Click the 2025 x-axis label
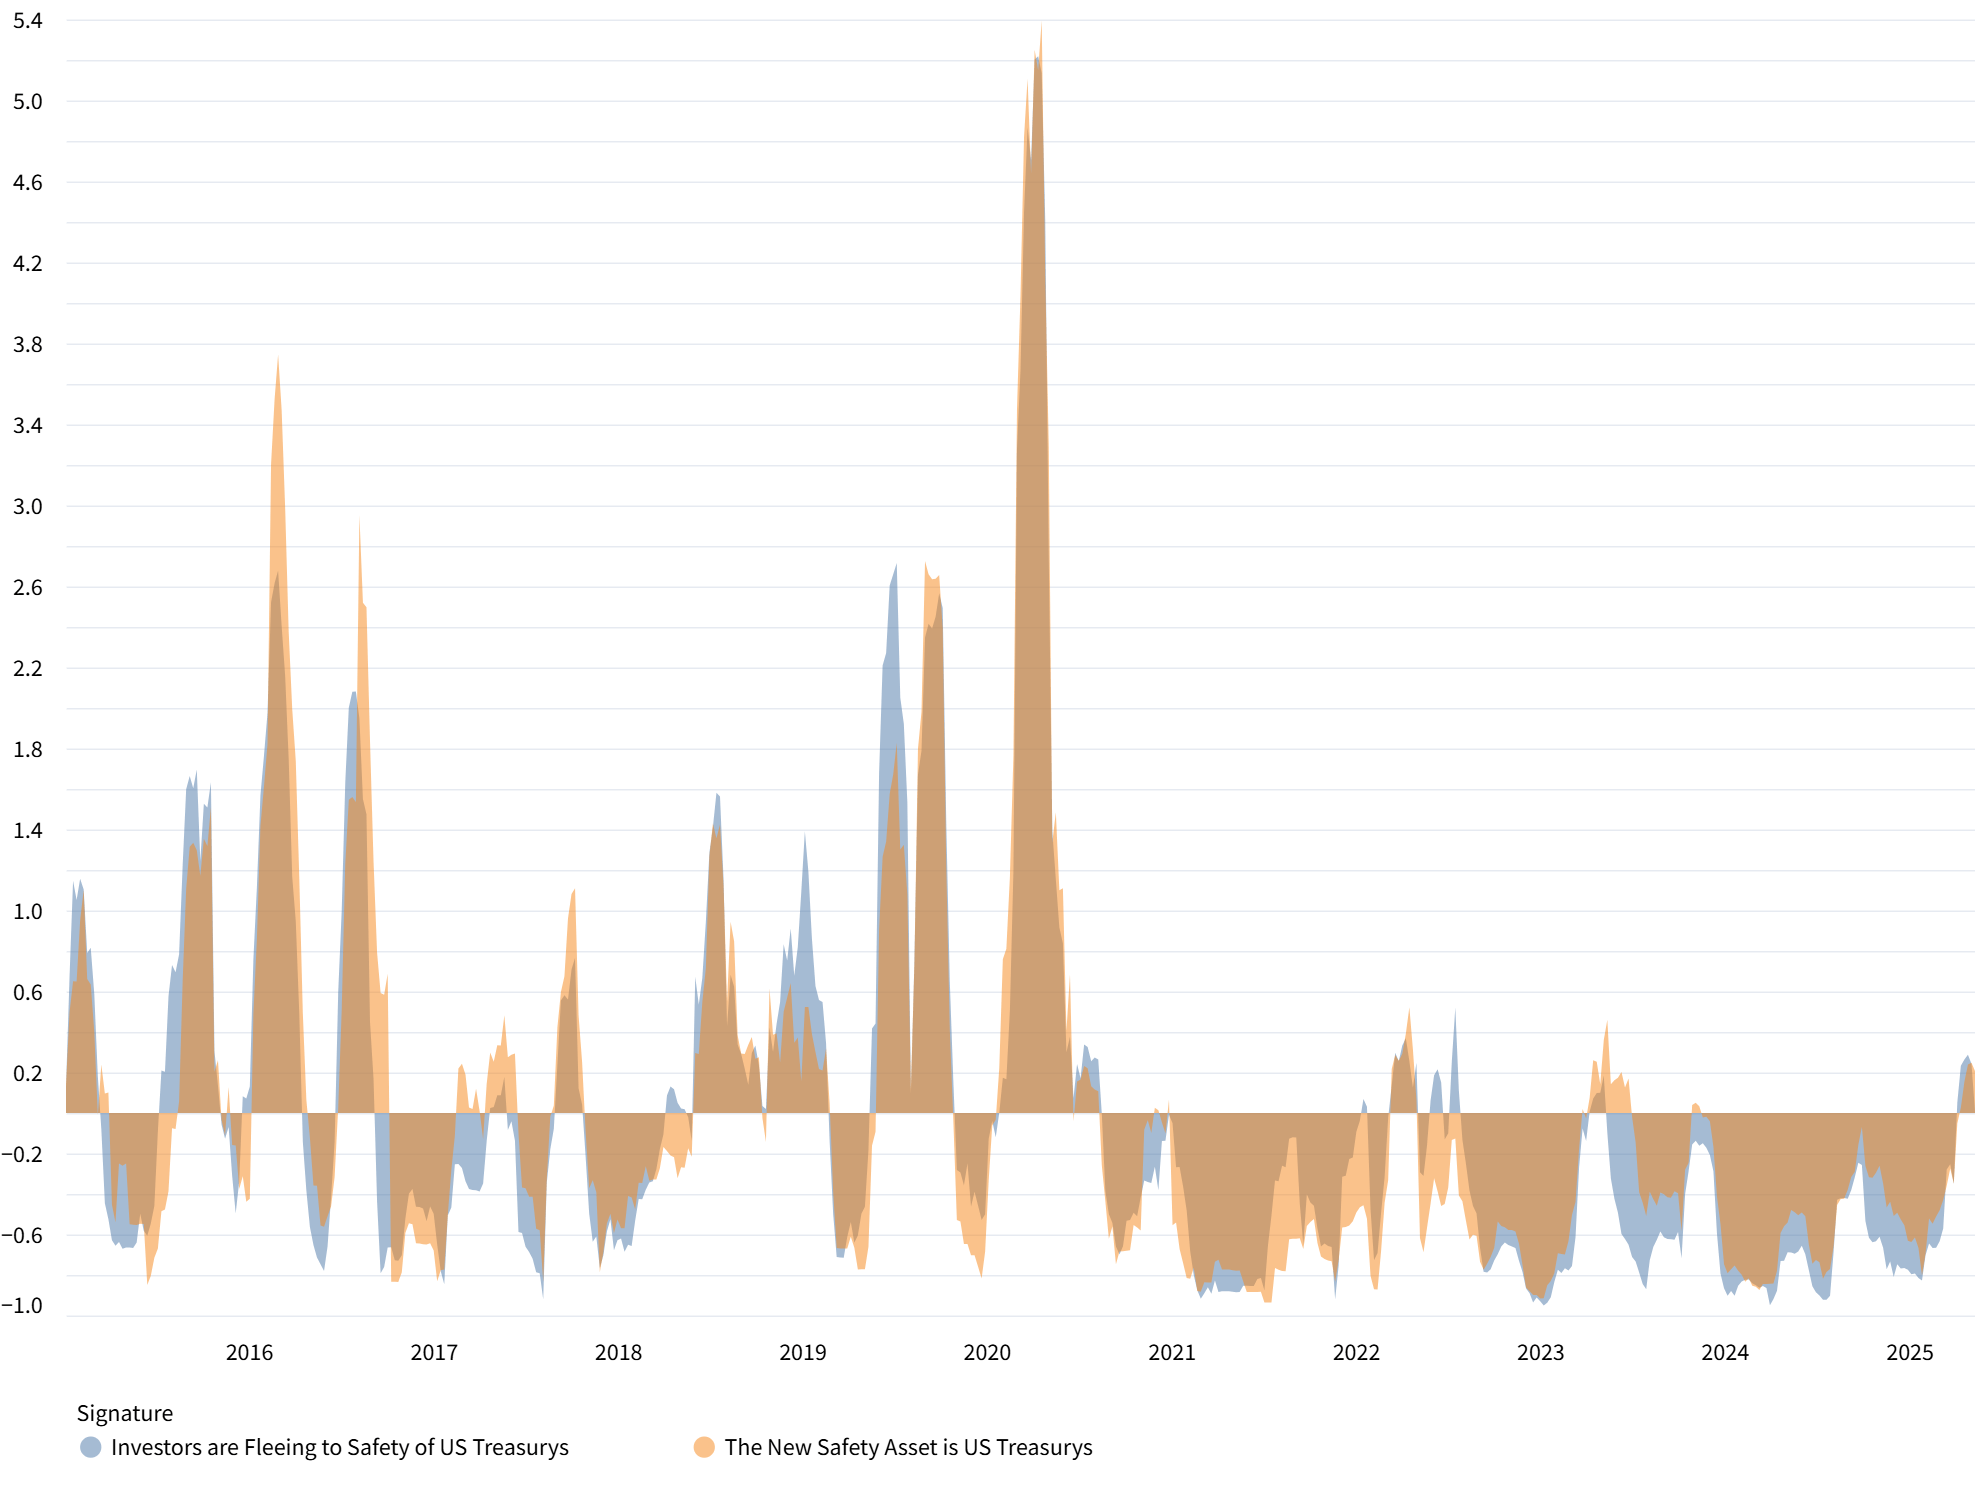The image size is (1975, 1500). coord(1909,1353)
